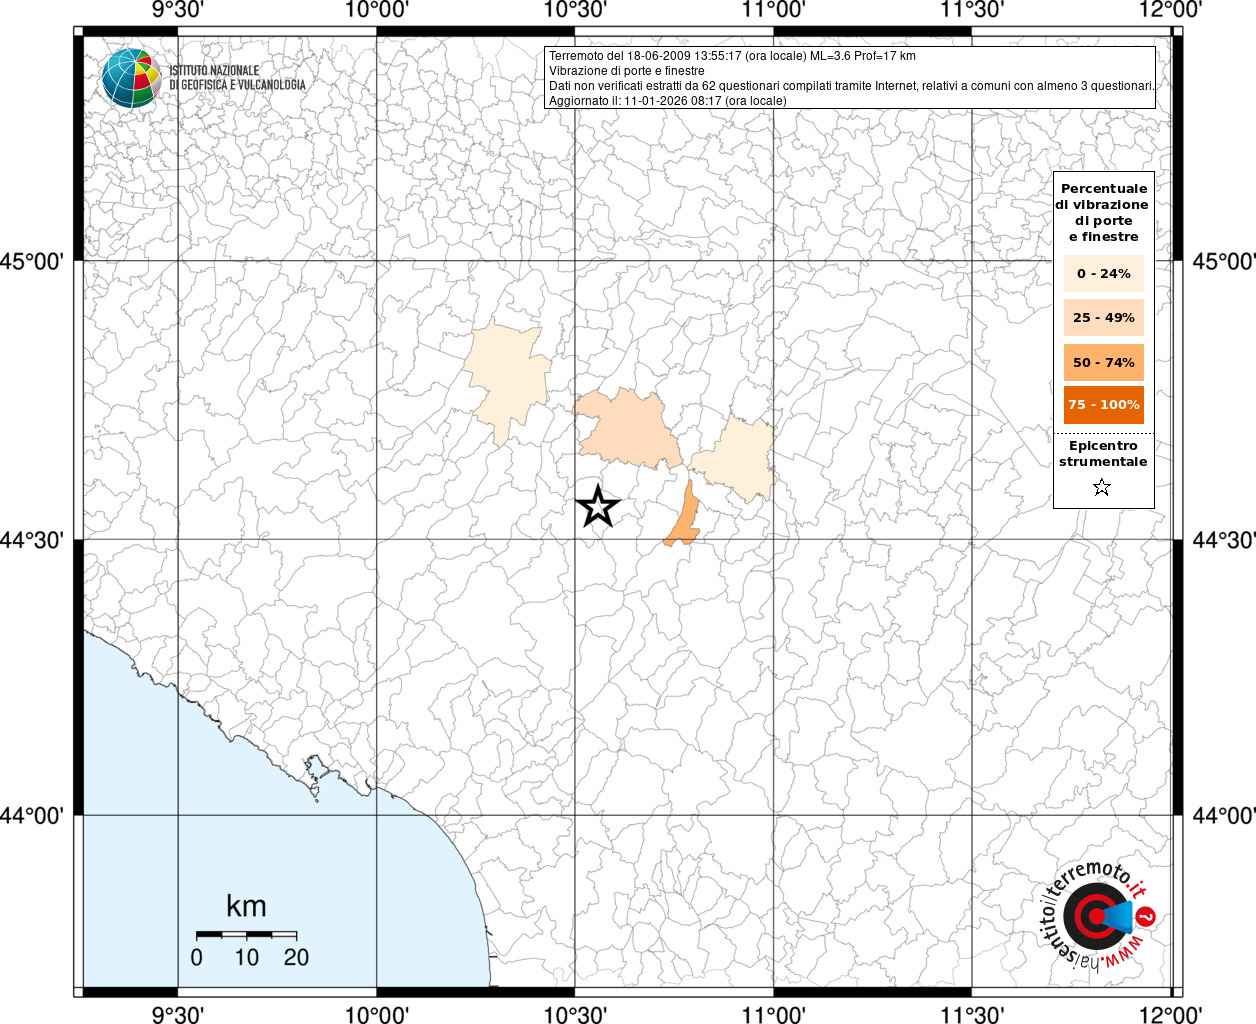Image resolution: width=1256 pixels, height=1024 pixels.
Task: Click the 10°30' longitude label at the top
Action: 575,10
